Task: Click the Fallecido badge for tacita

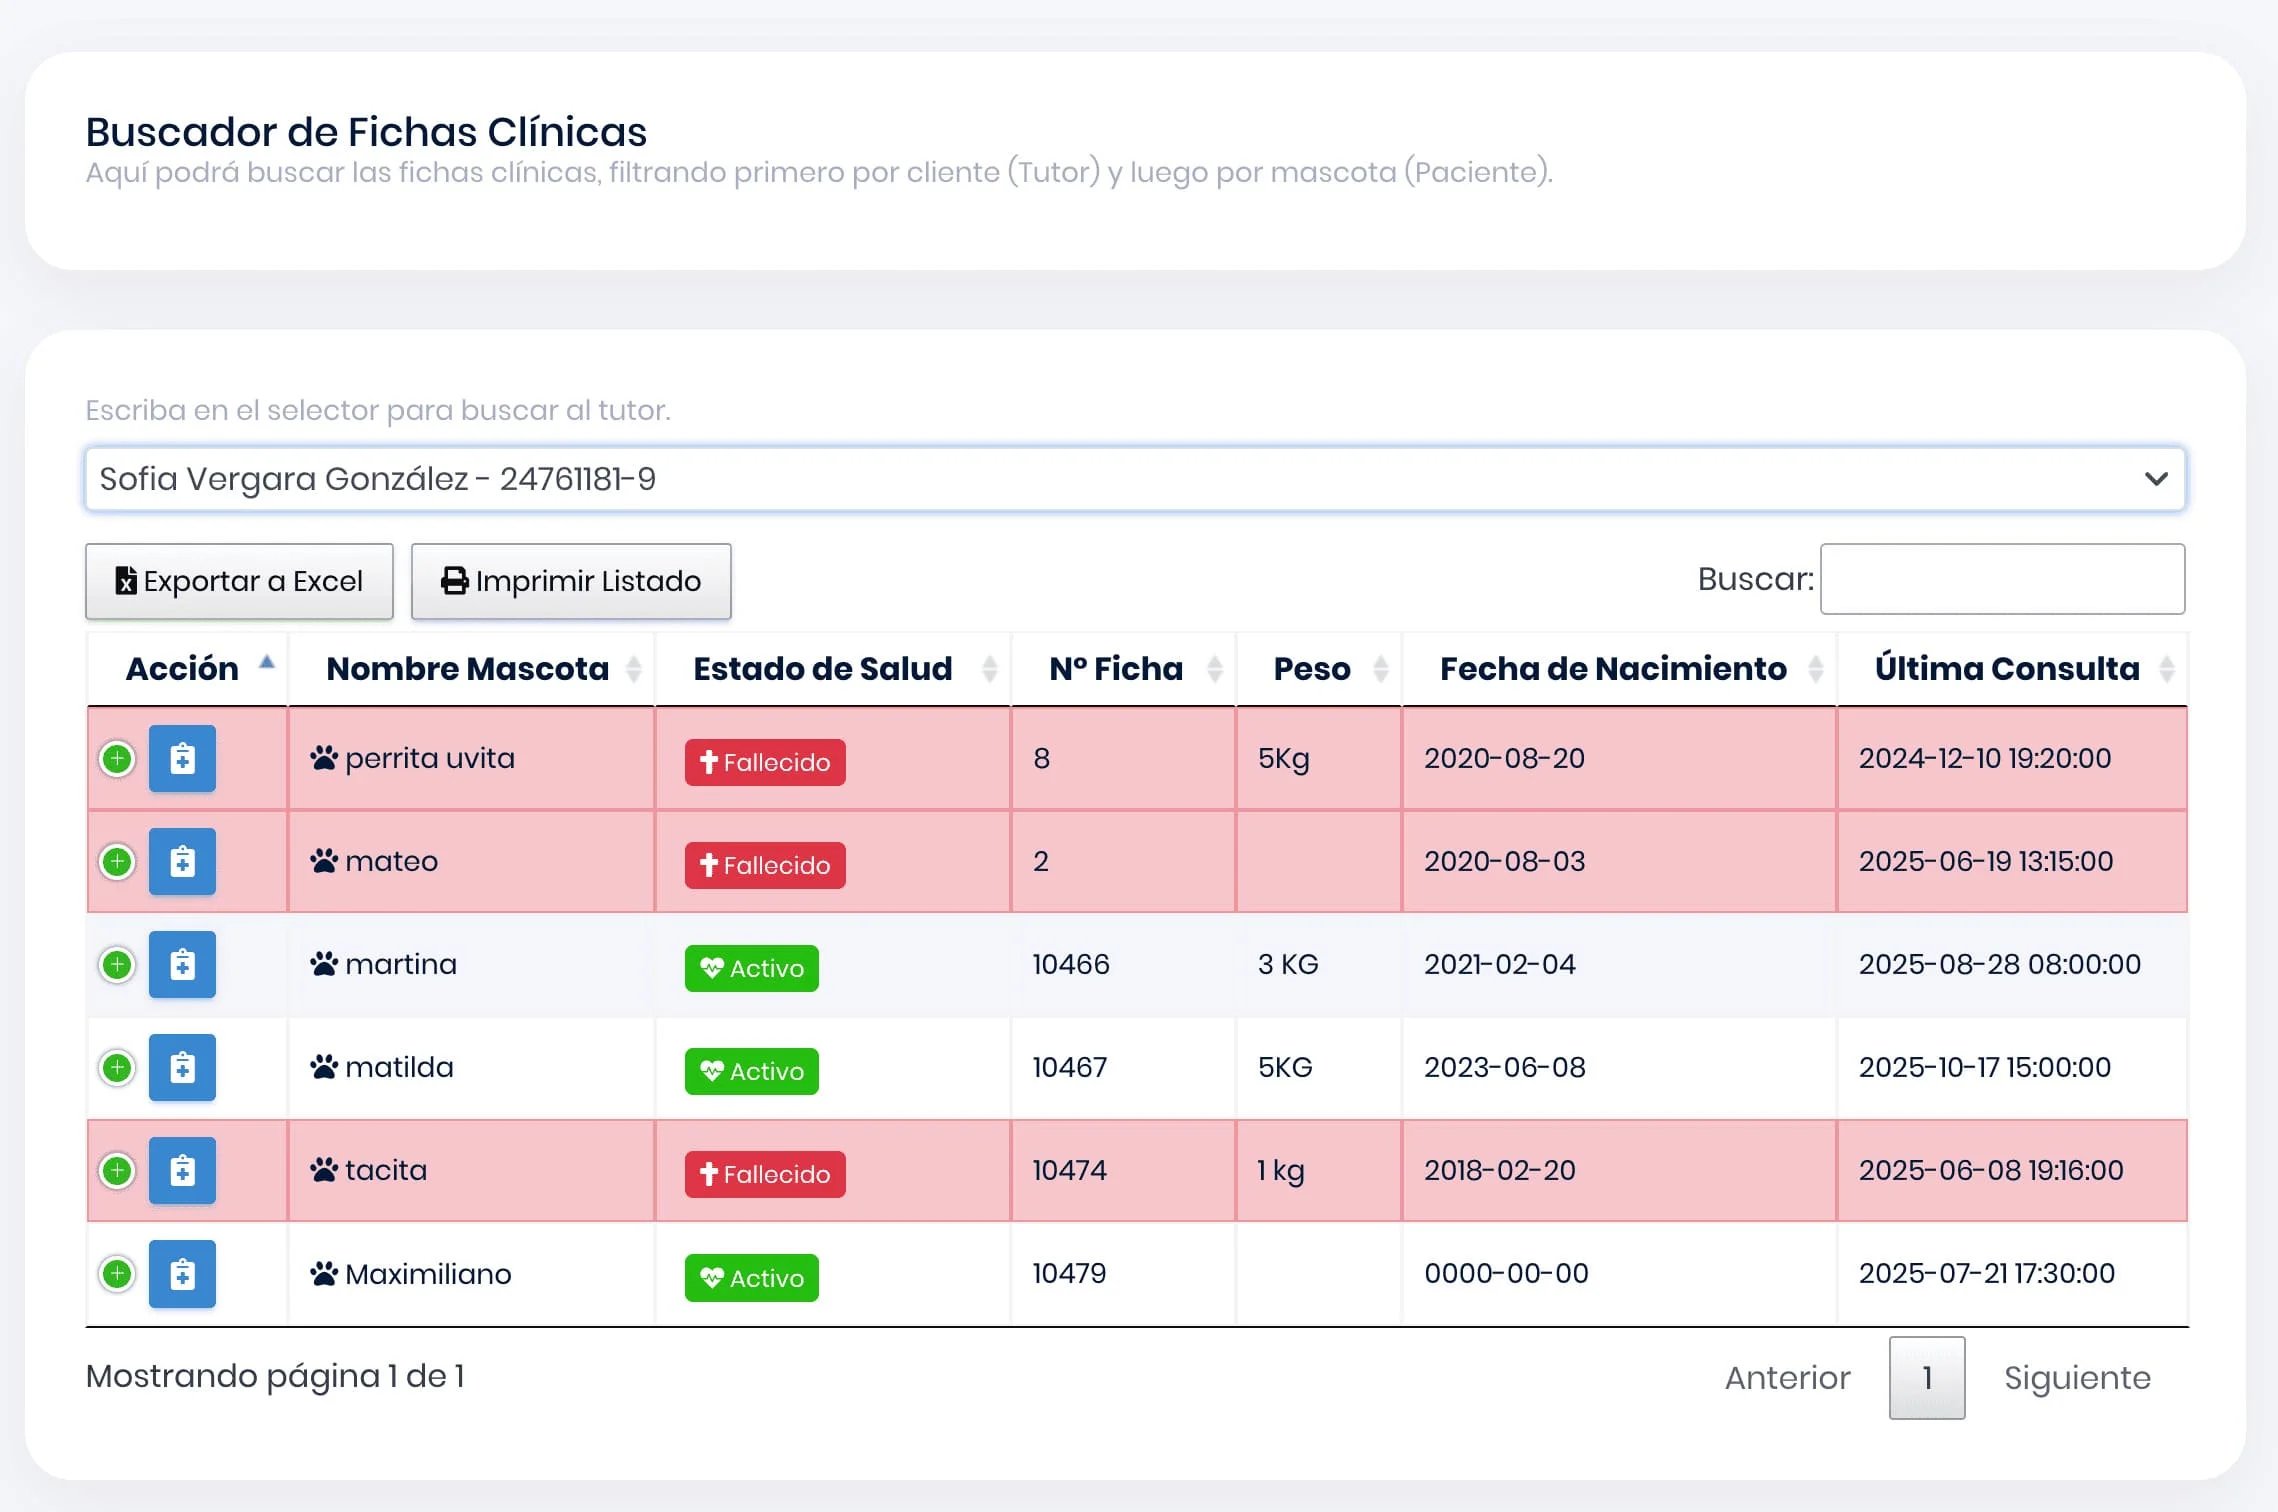Action: [x=765, y=1175]
